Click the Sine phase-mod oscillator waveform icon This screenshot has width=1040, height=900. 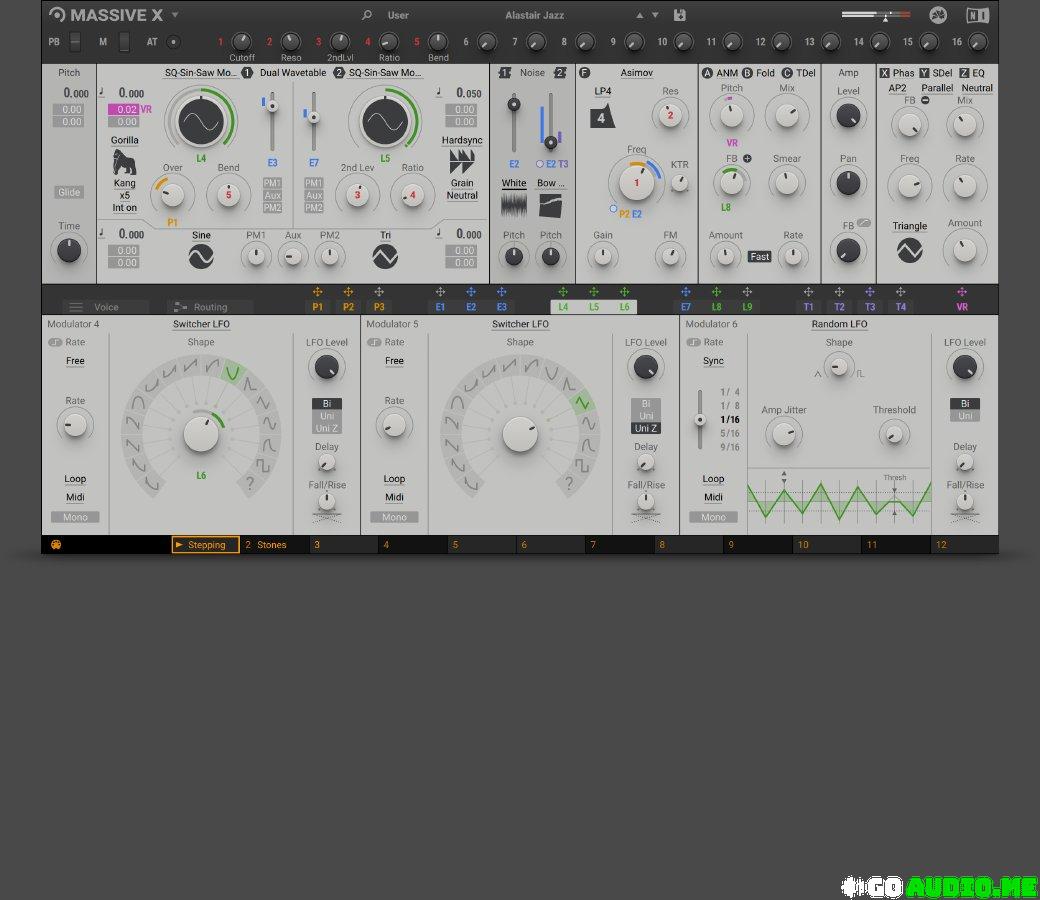tap(201, 256)
